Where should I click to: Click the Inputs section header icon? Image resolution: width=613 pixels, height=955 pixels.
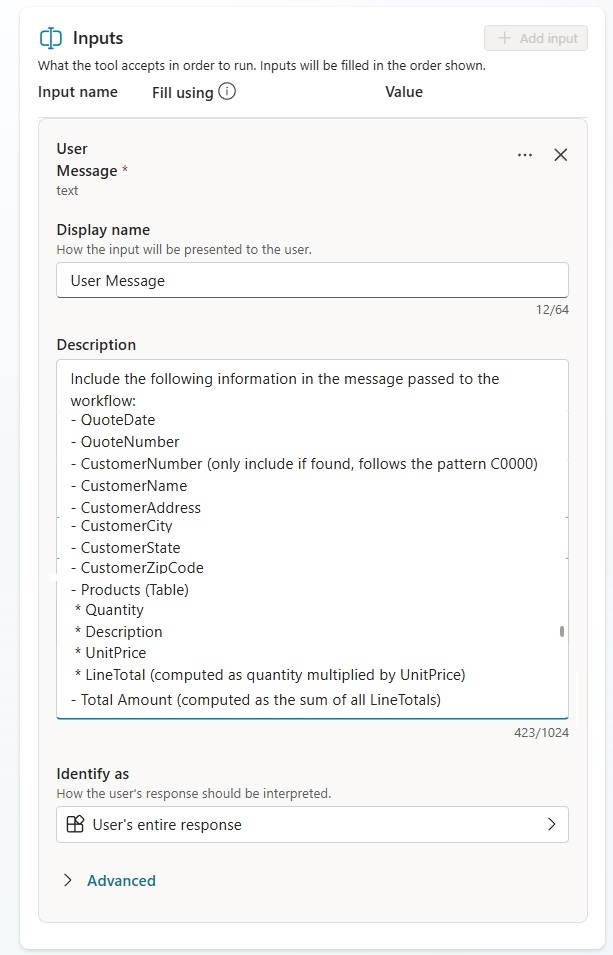[50, 38]
